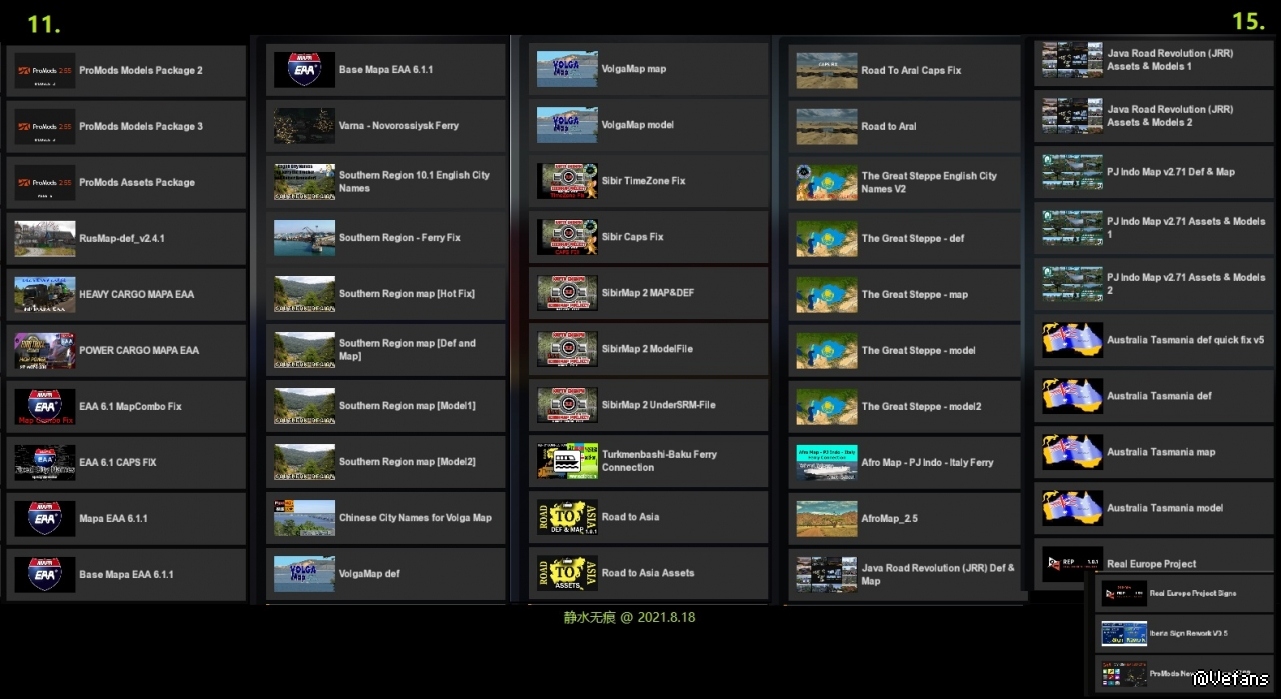Select Southern Region map [Model1] row
Viewport: 1281px width, 699px height.
pos(386,406)
